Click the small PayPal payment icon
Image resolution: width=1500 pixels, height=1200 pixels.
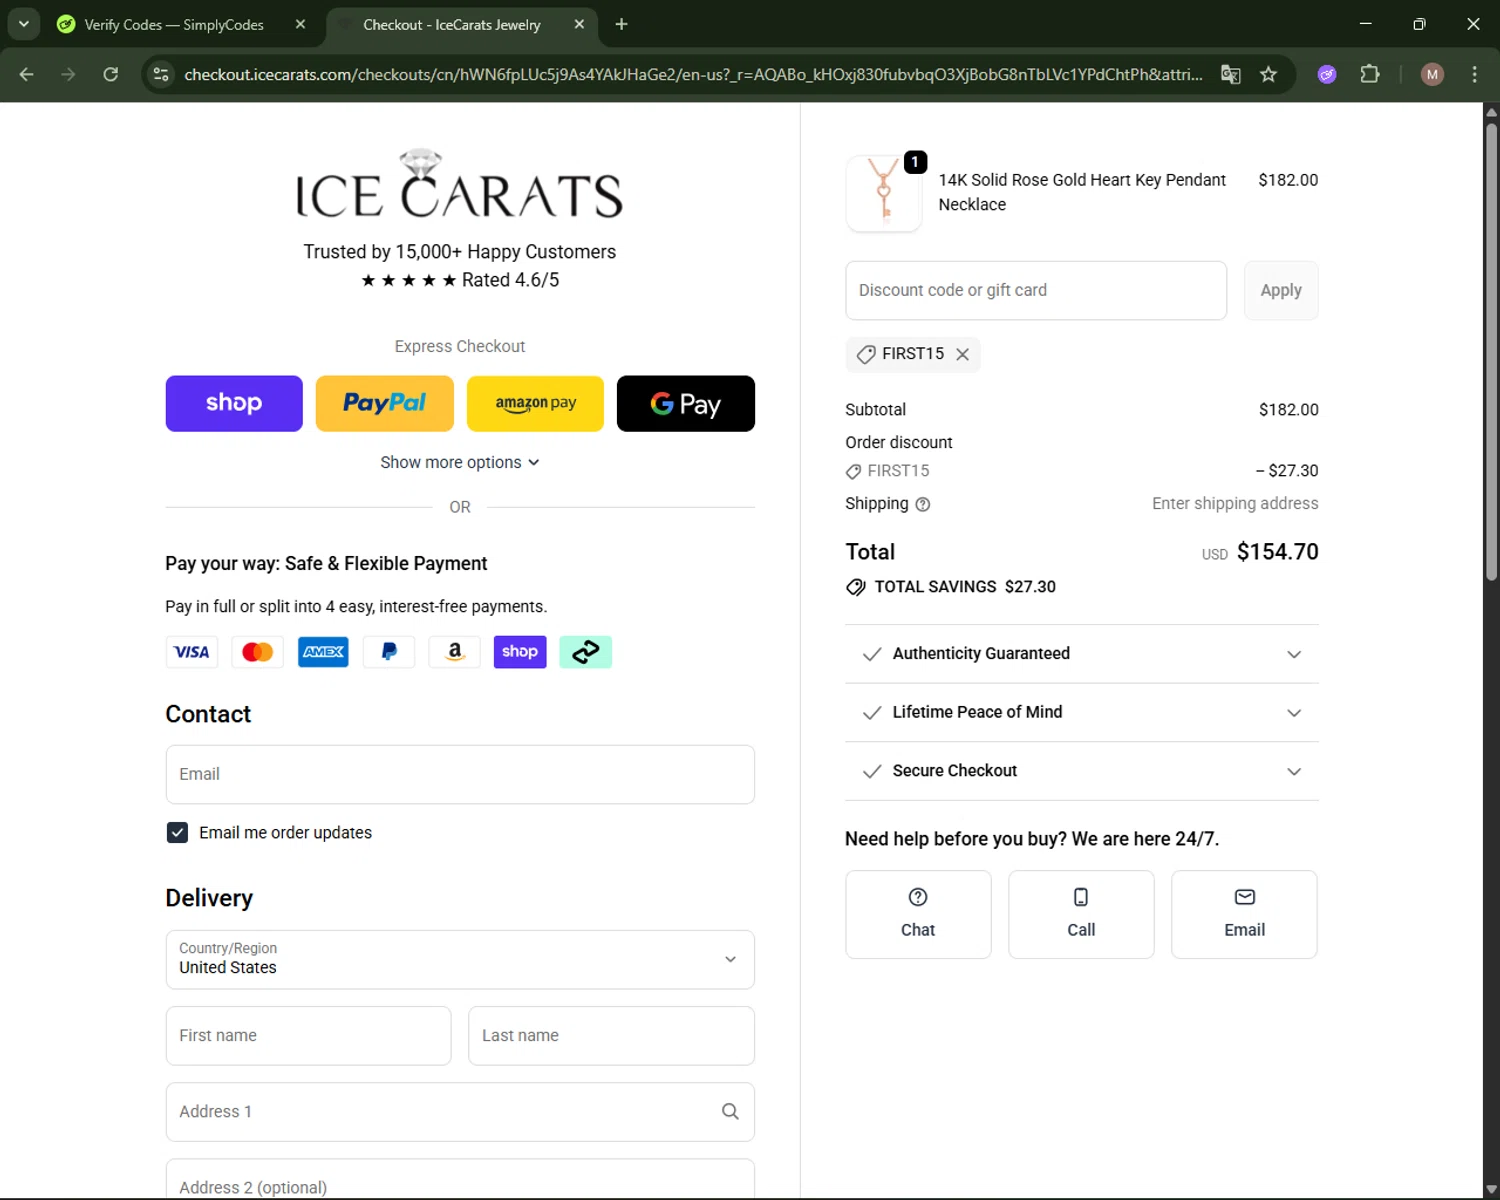click(389, 652)
